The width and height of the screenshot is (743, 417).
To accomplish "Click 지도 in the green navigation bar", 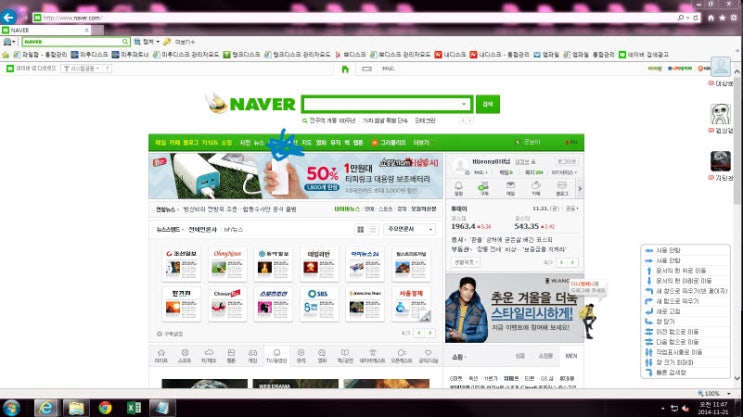I will [307, 143].
